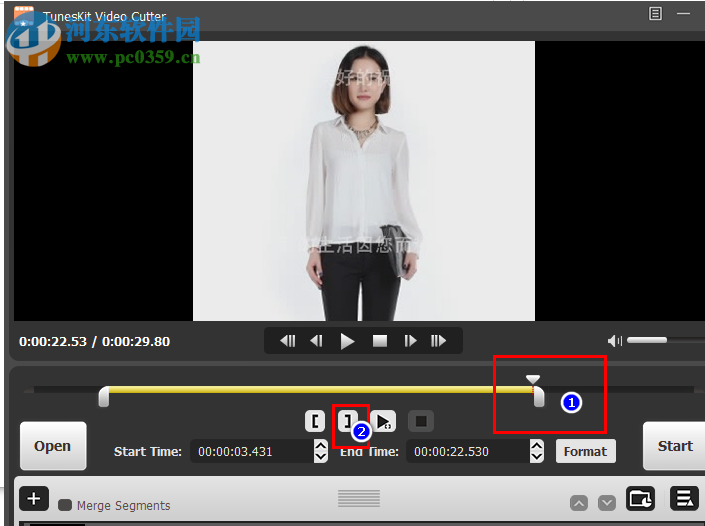
Task: Increase the Start Time value
Action: [321, 446]
